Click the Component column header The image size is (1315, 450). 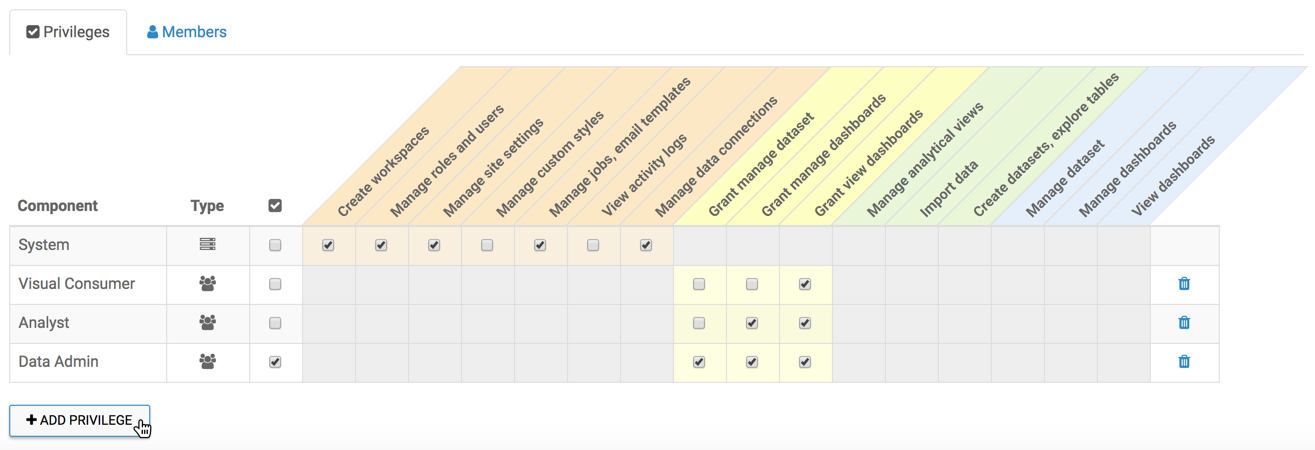pos(58,206)
